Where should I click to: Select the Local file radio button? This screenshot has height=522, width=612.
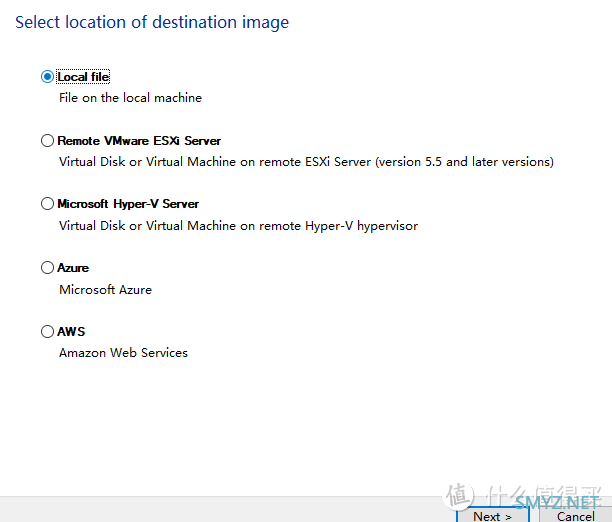tap(47, 77)
